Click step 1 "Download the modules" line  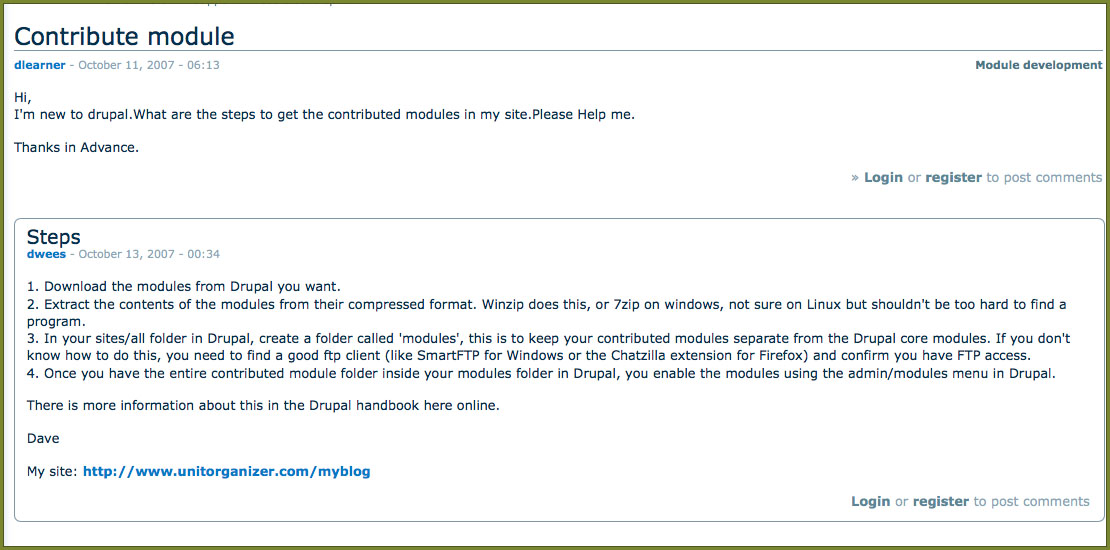(184, 286)
